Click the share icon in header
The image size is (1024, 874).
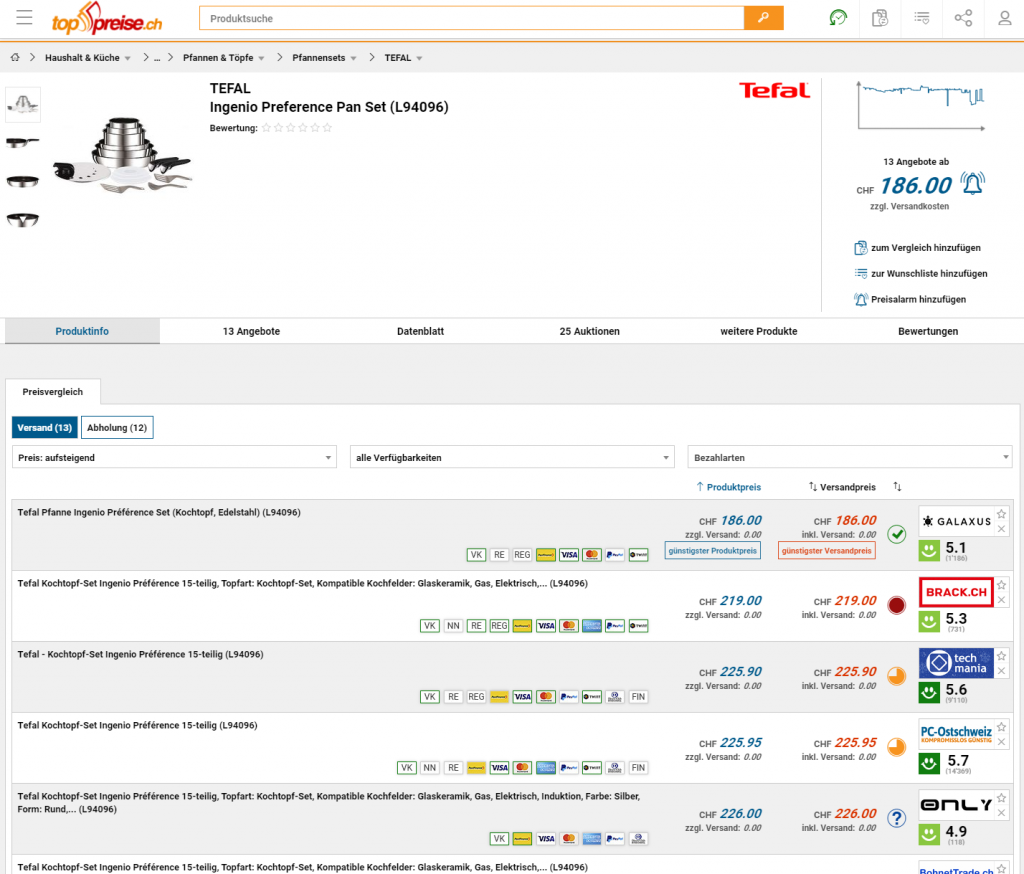pos(963,18)
